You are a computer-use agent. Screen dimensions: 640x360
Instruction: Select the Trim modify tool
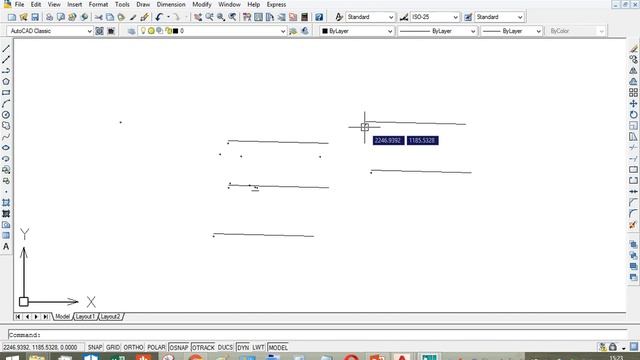click(633, 148)
